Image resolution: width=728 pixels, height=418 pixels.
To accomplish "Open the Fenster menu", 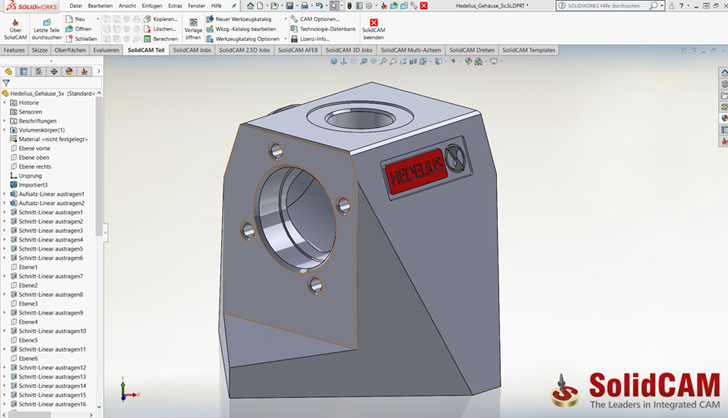I will 196,6.
